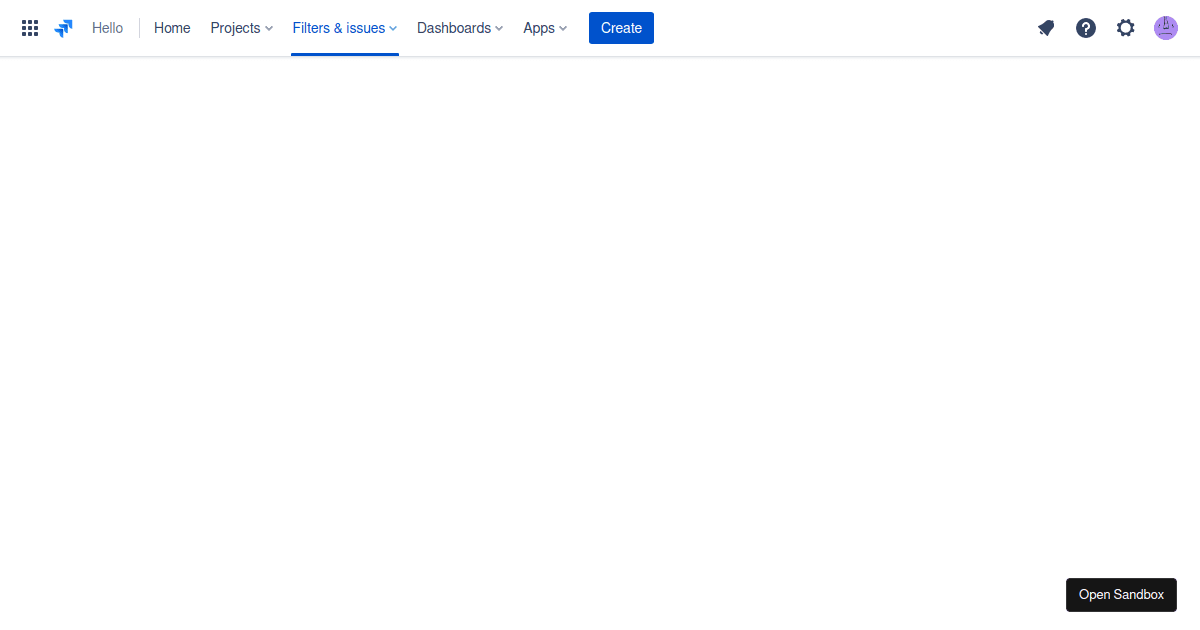Open the Dashboards dropdown
1200x630 pixels.
[x=453, y=28]
